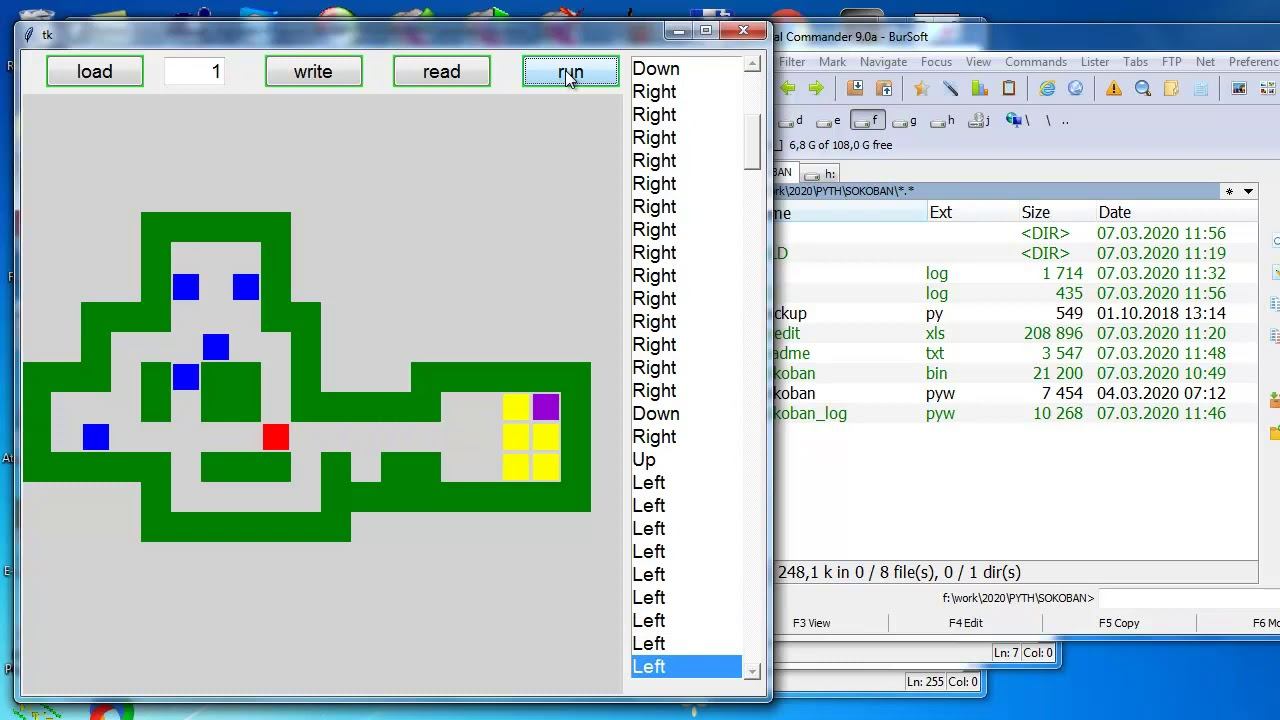Open the Commands menu in Total Commander

[1036, 62]
